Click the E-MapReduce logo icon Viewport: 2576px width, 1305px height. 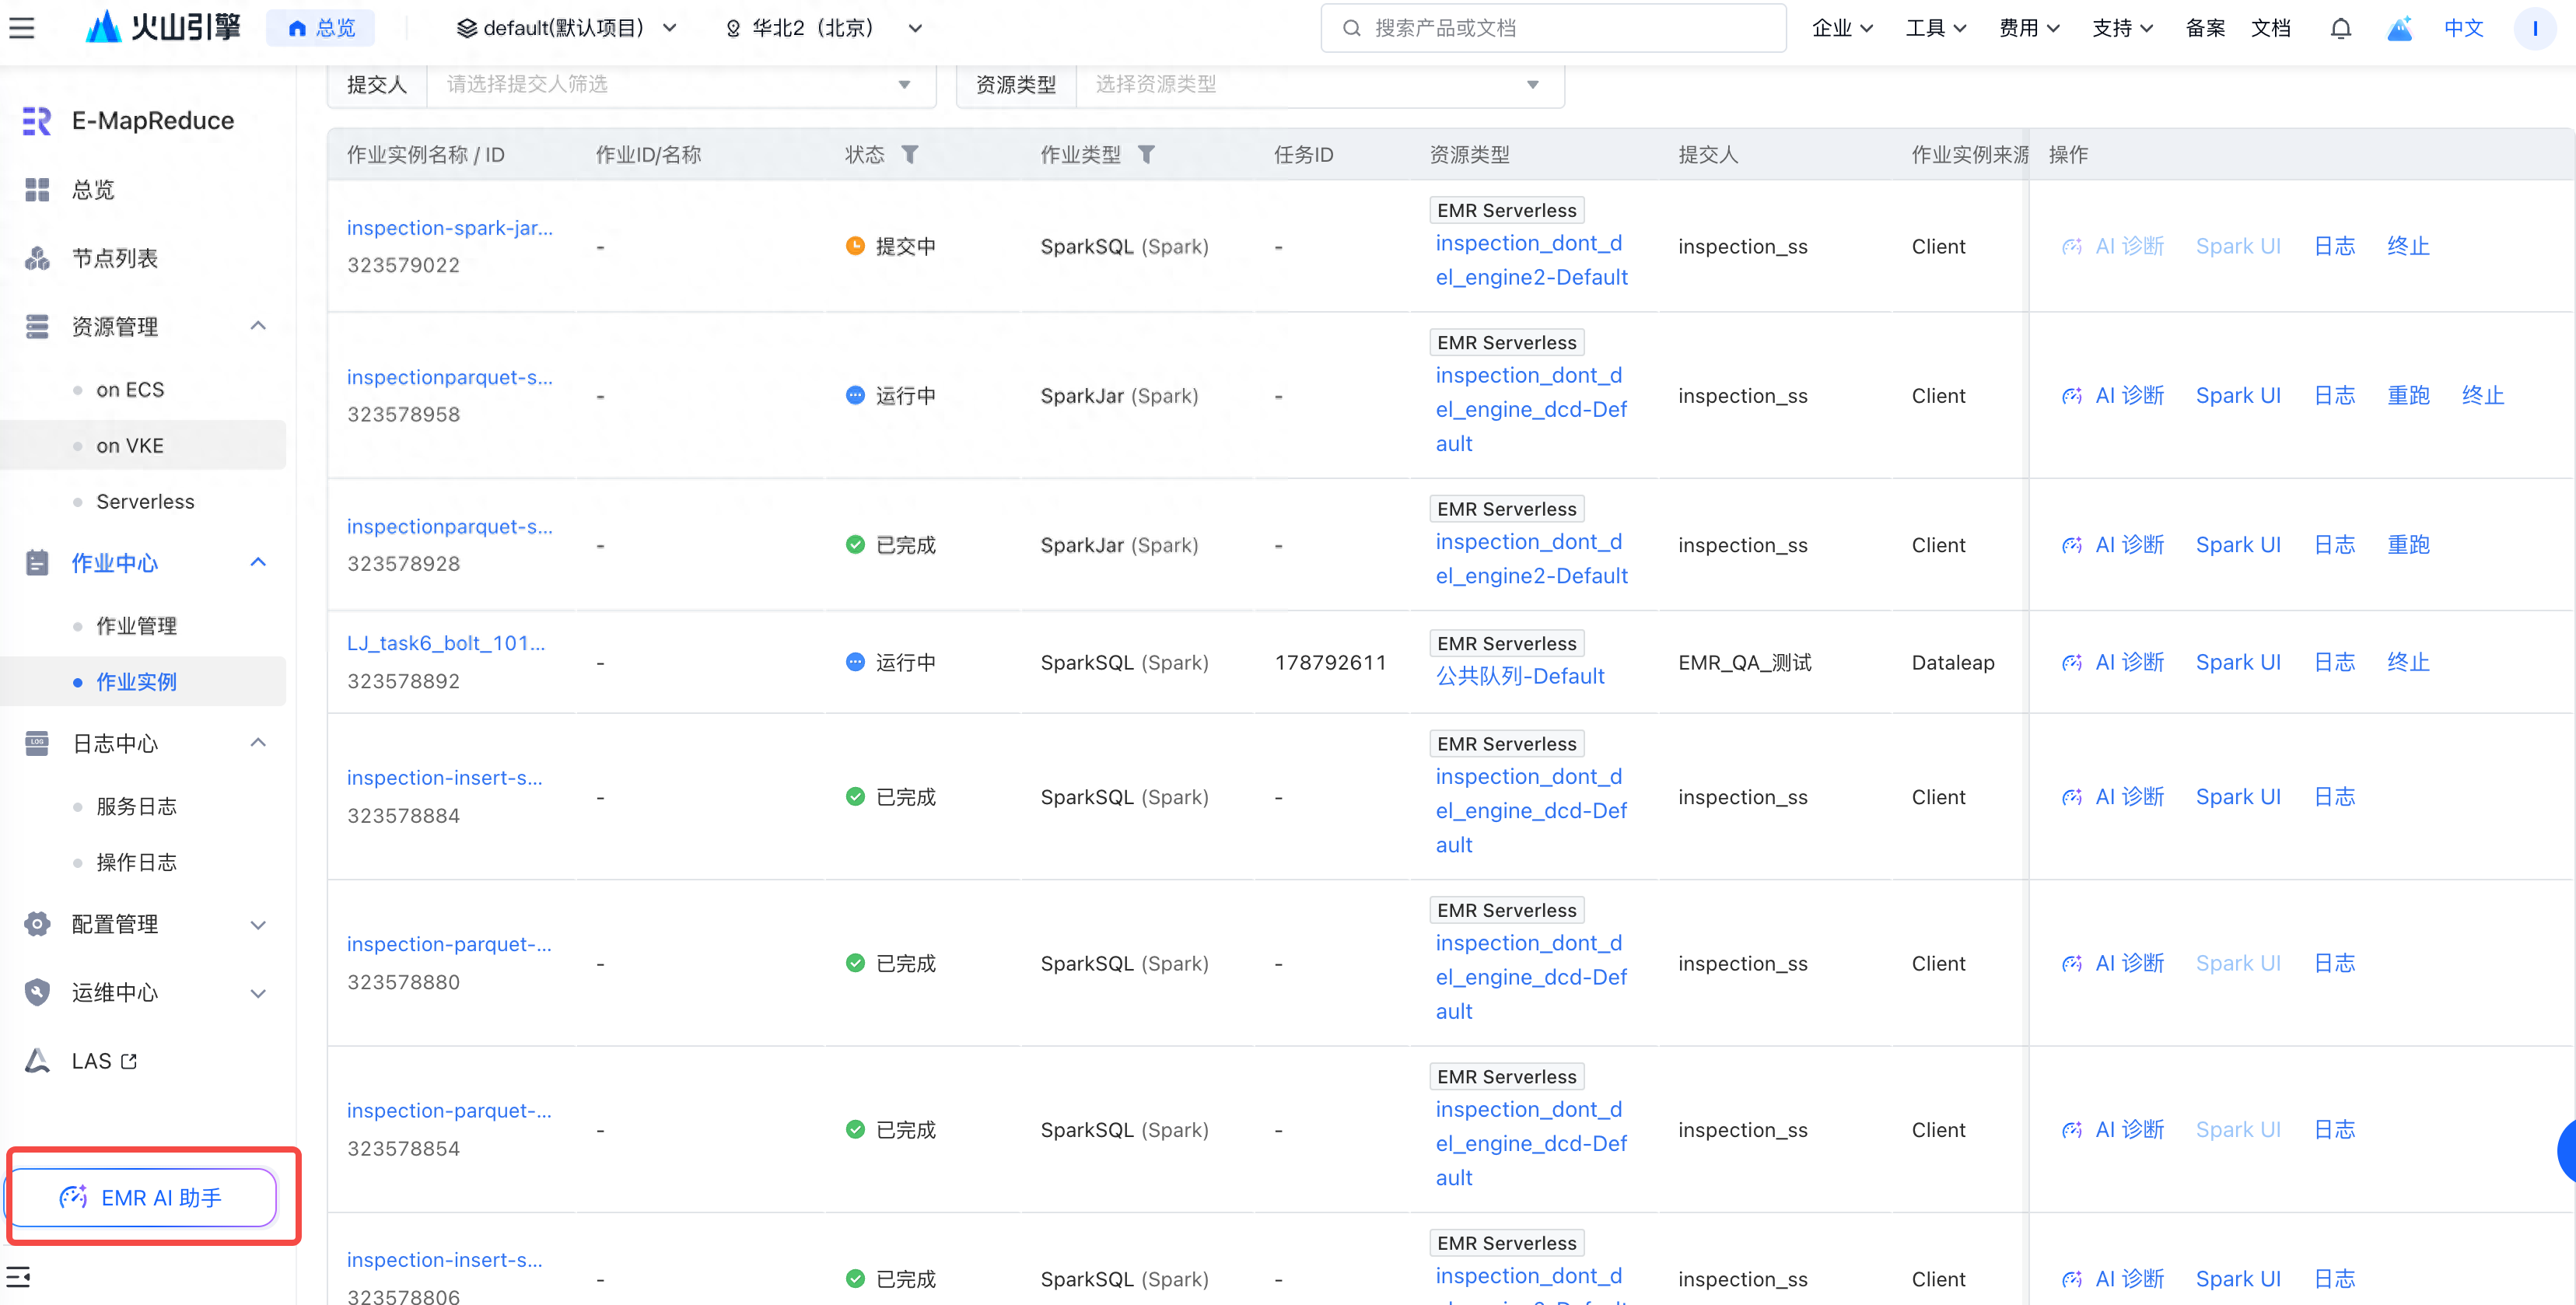pos(36,120)
